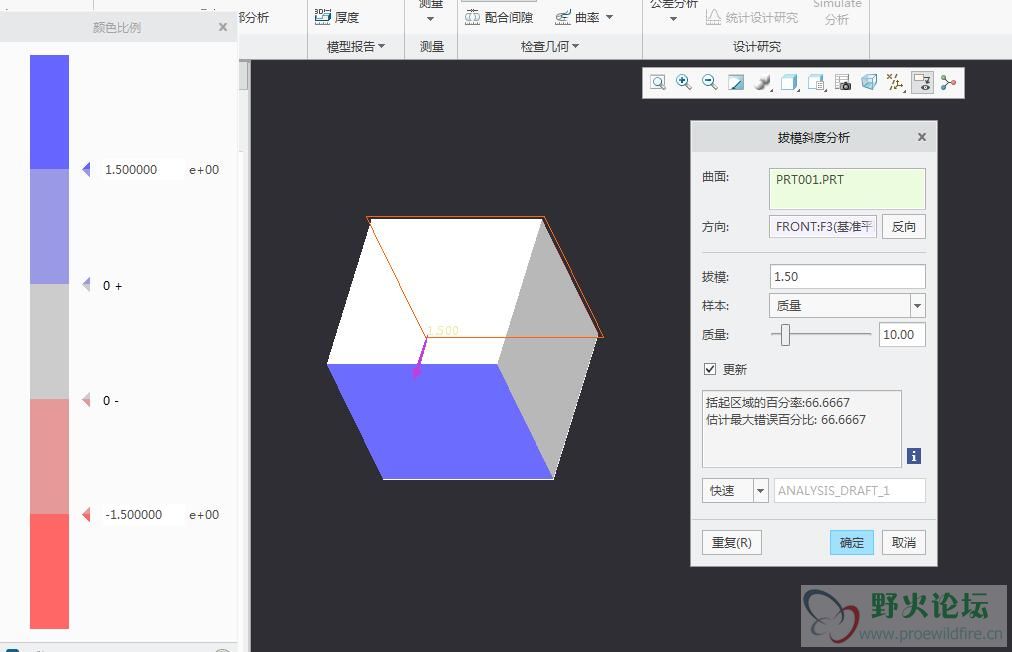Click the 0 - scale arrow marker
The height and width of the screenshot is (652, 1012).
tap(86, 400)
